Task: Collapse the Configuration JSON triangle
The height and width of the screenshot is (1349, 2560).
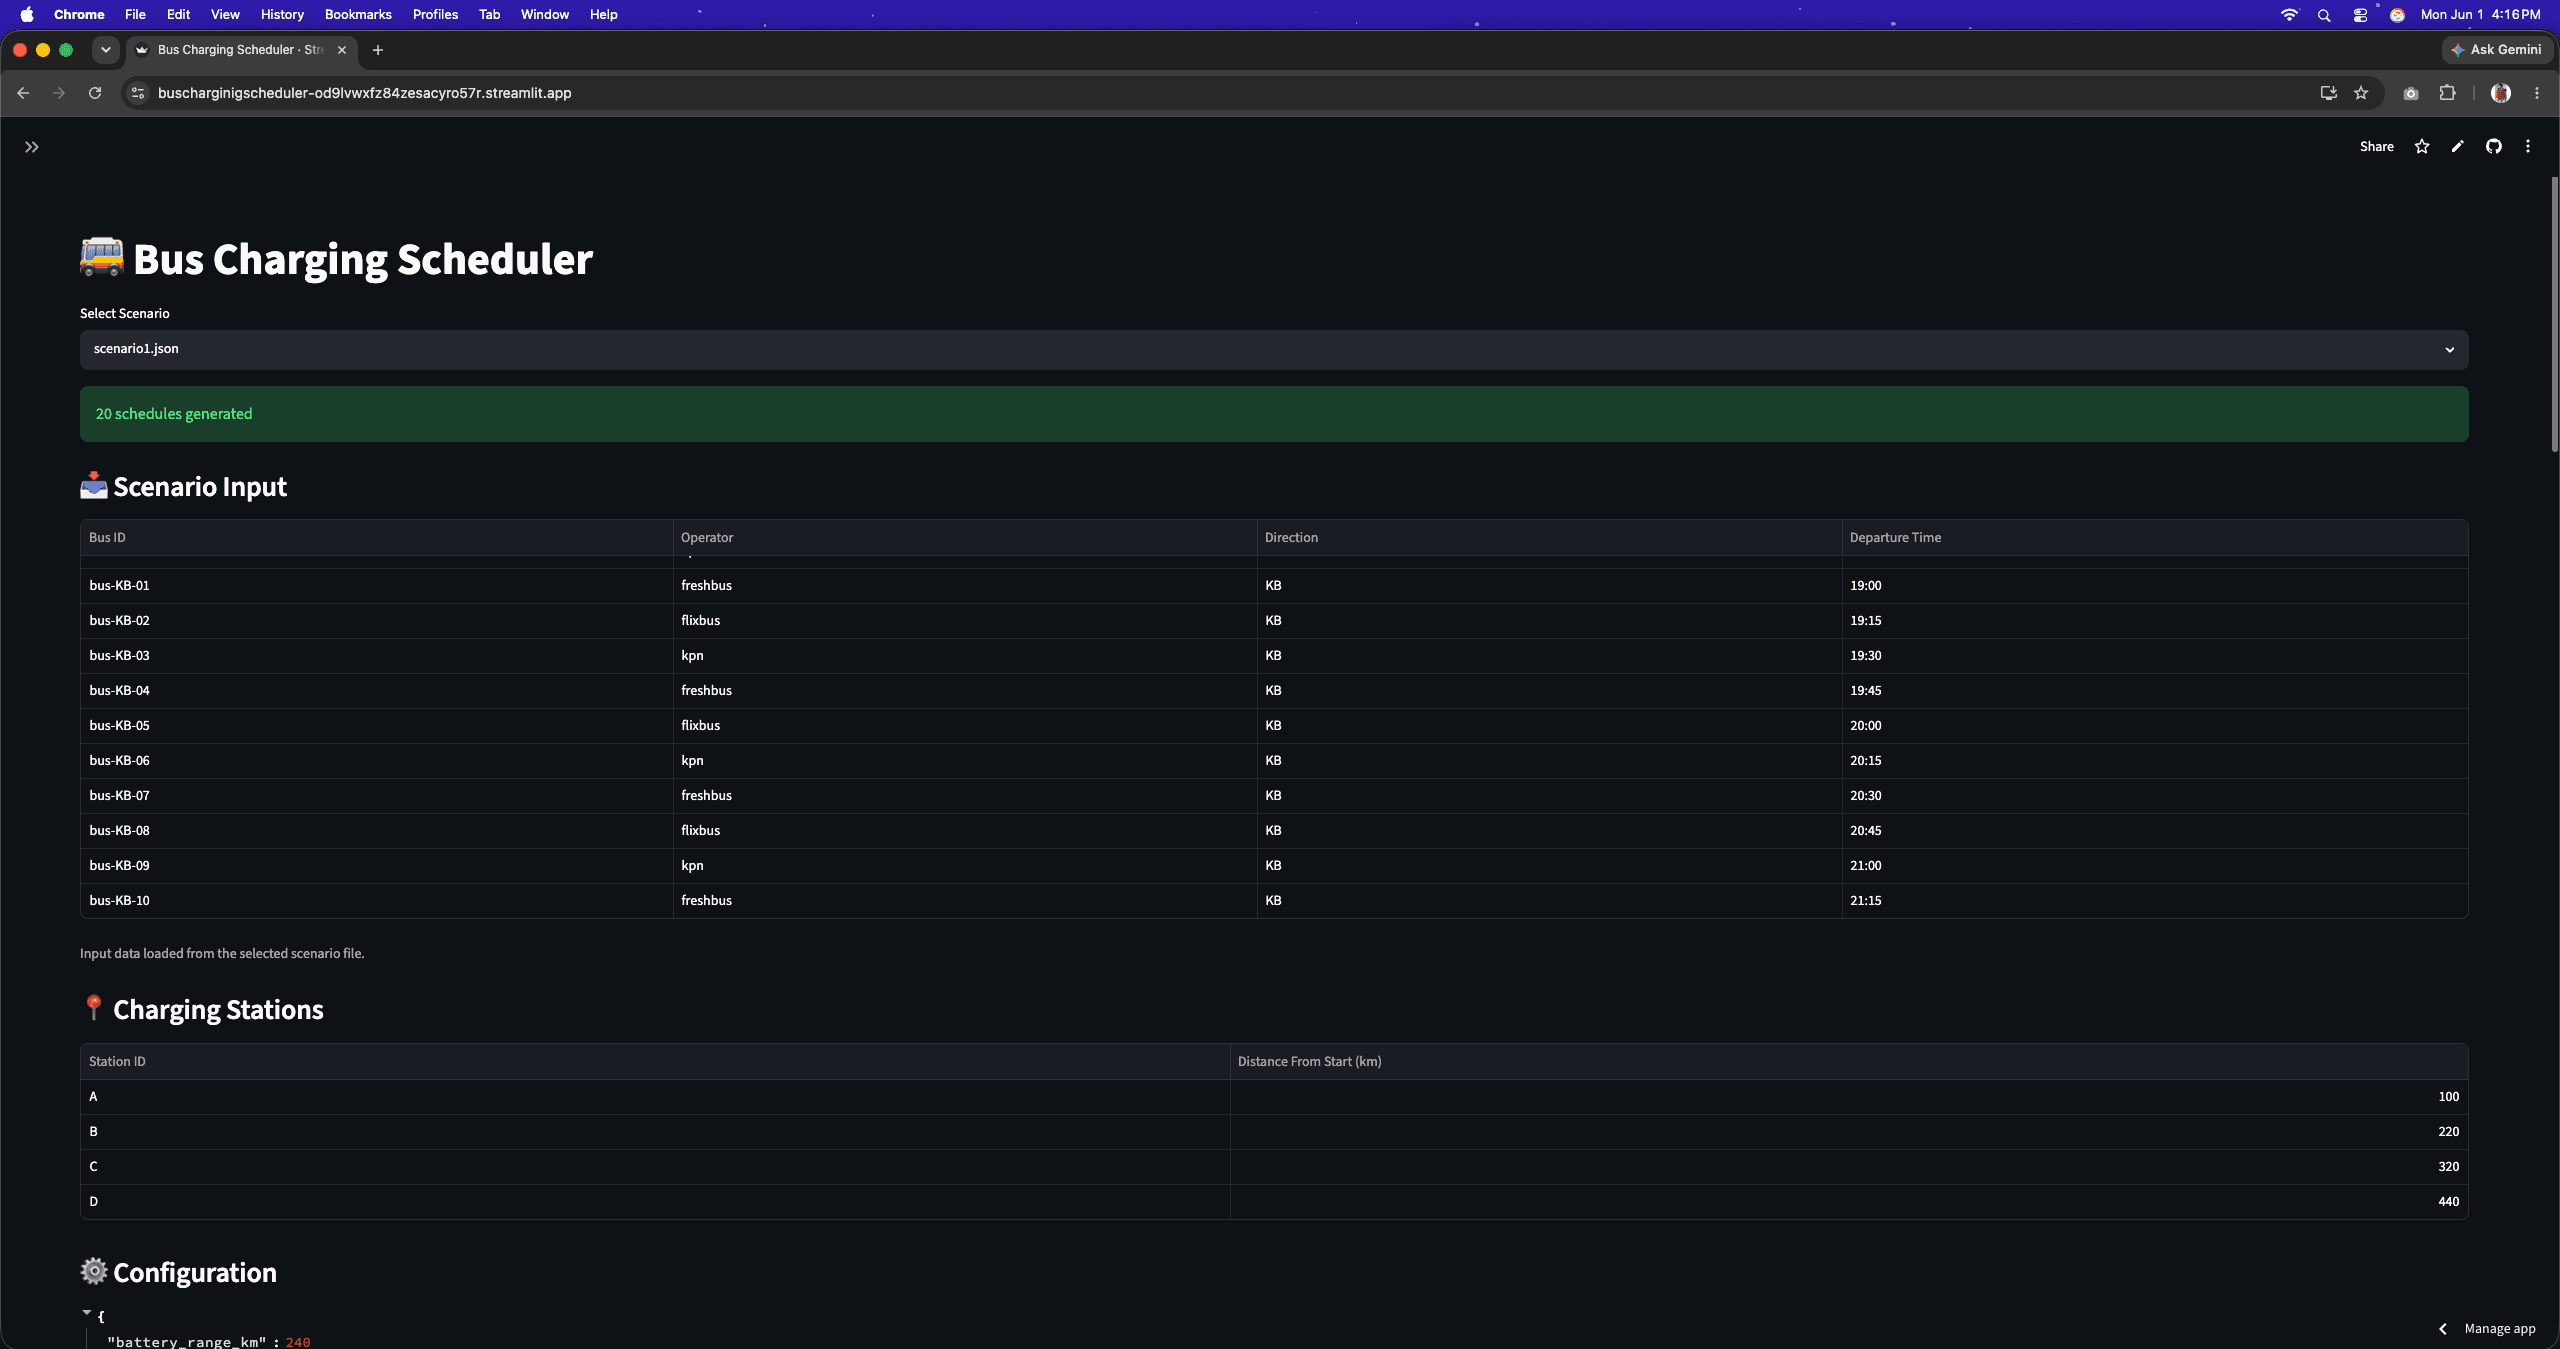Action: (x=87, y=1313)
